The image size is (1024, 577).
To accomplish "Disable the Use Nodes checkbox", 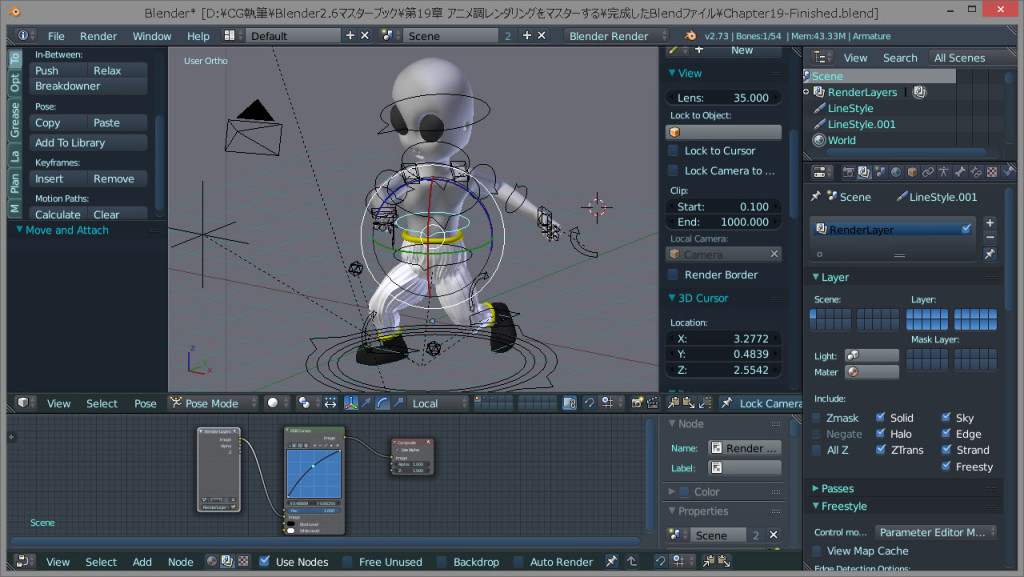I will 265,562.
